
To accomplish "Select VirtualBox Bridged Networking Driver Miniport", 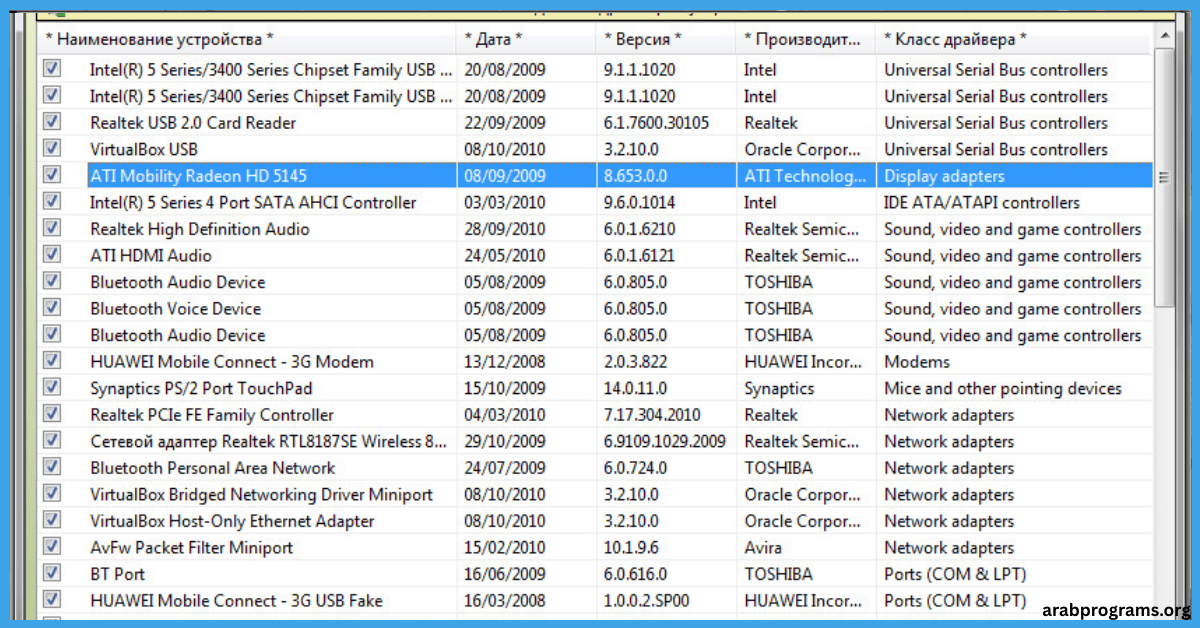I will 261,494.
